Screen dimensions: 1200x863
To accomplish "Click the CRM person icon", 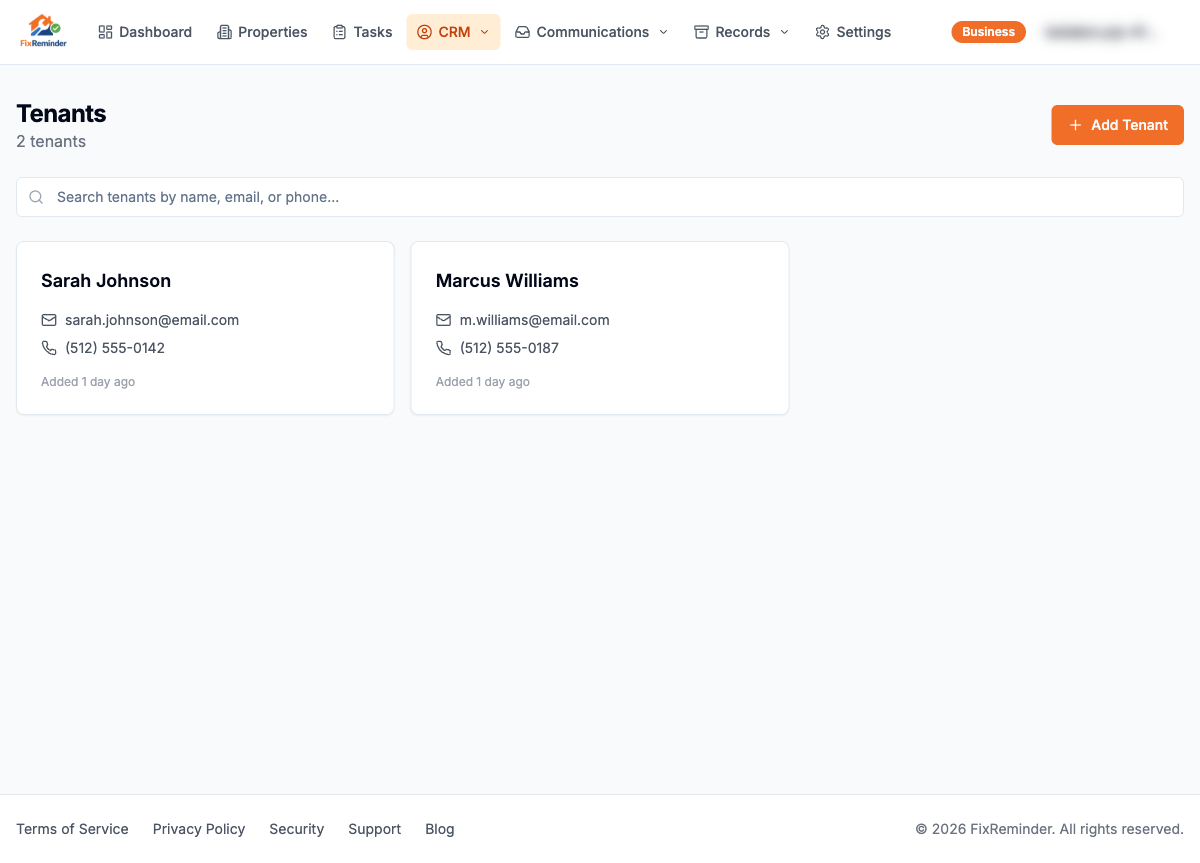I will tap(424, 32).
